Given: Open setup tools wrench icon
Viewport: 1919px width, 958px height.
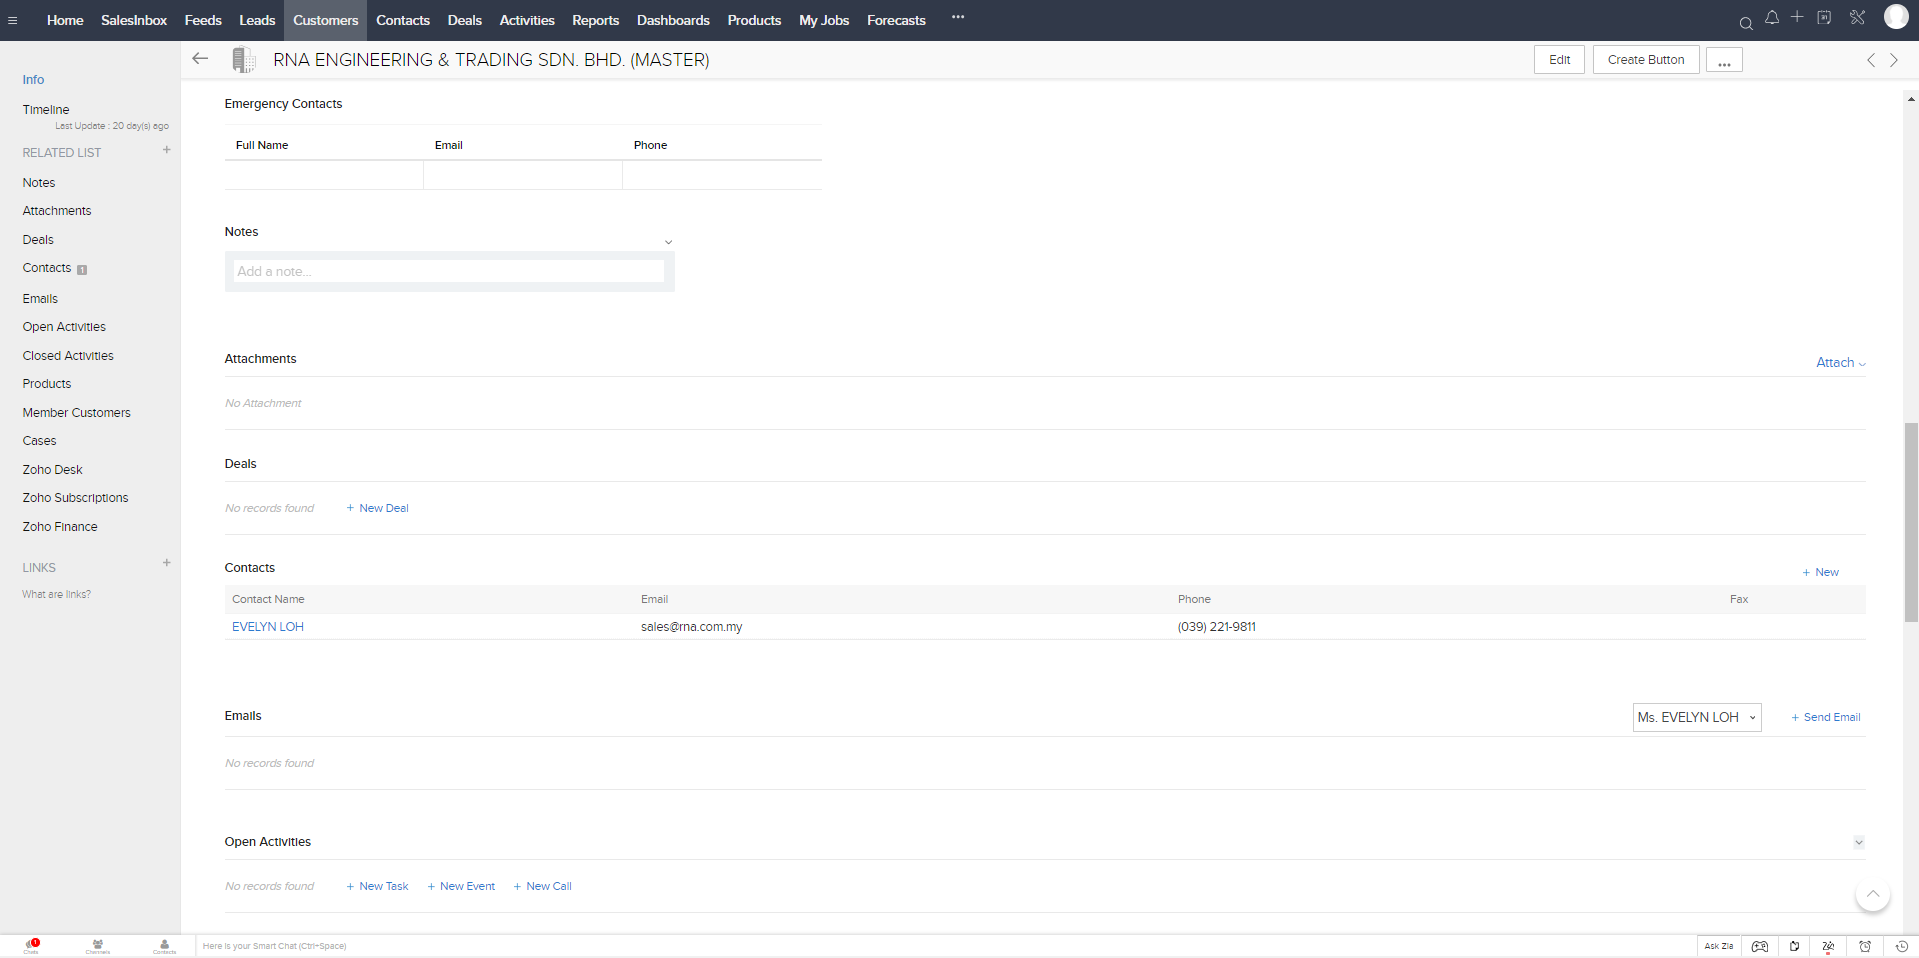Looking at the screenshot, I should (1857, 18).
